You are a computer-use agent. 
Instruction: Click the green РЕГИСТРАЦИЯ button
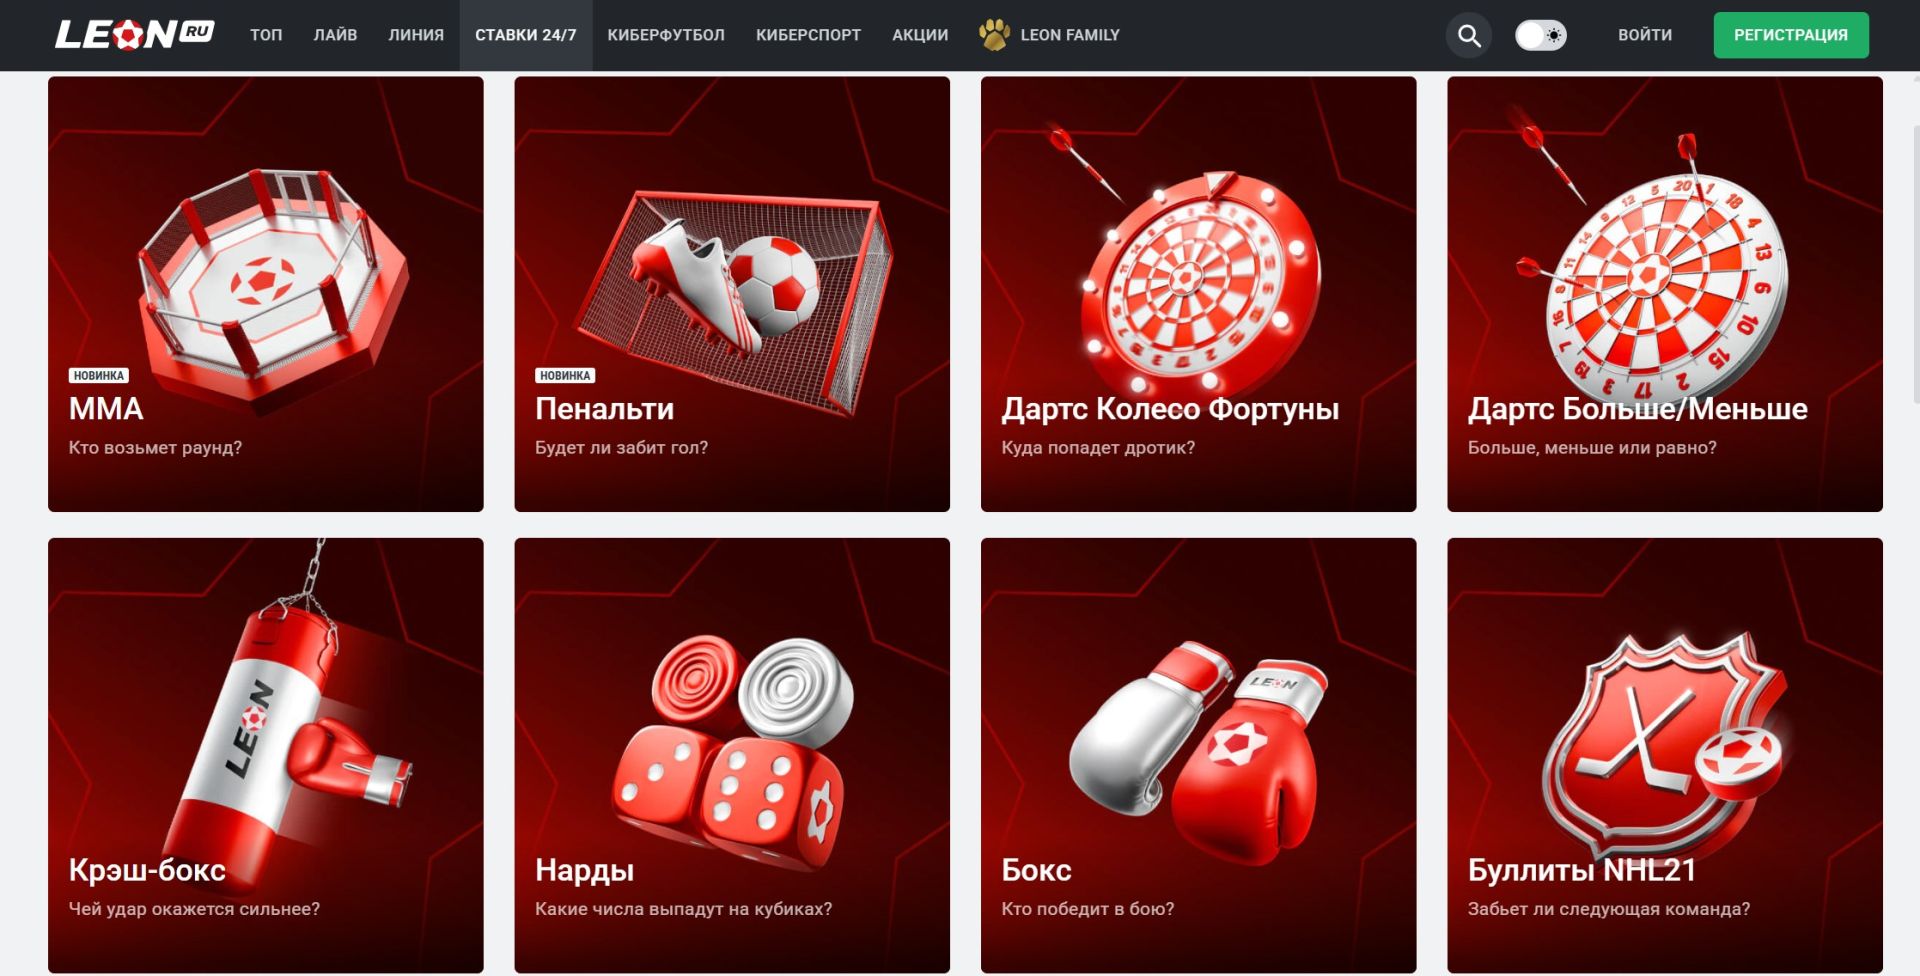coord(1791,35)
